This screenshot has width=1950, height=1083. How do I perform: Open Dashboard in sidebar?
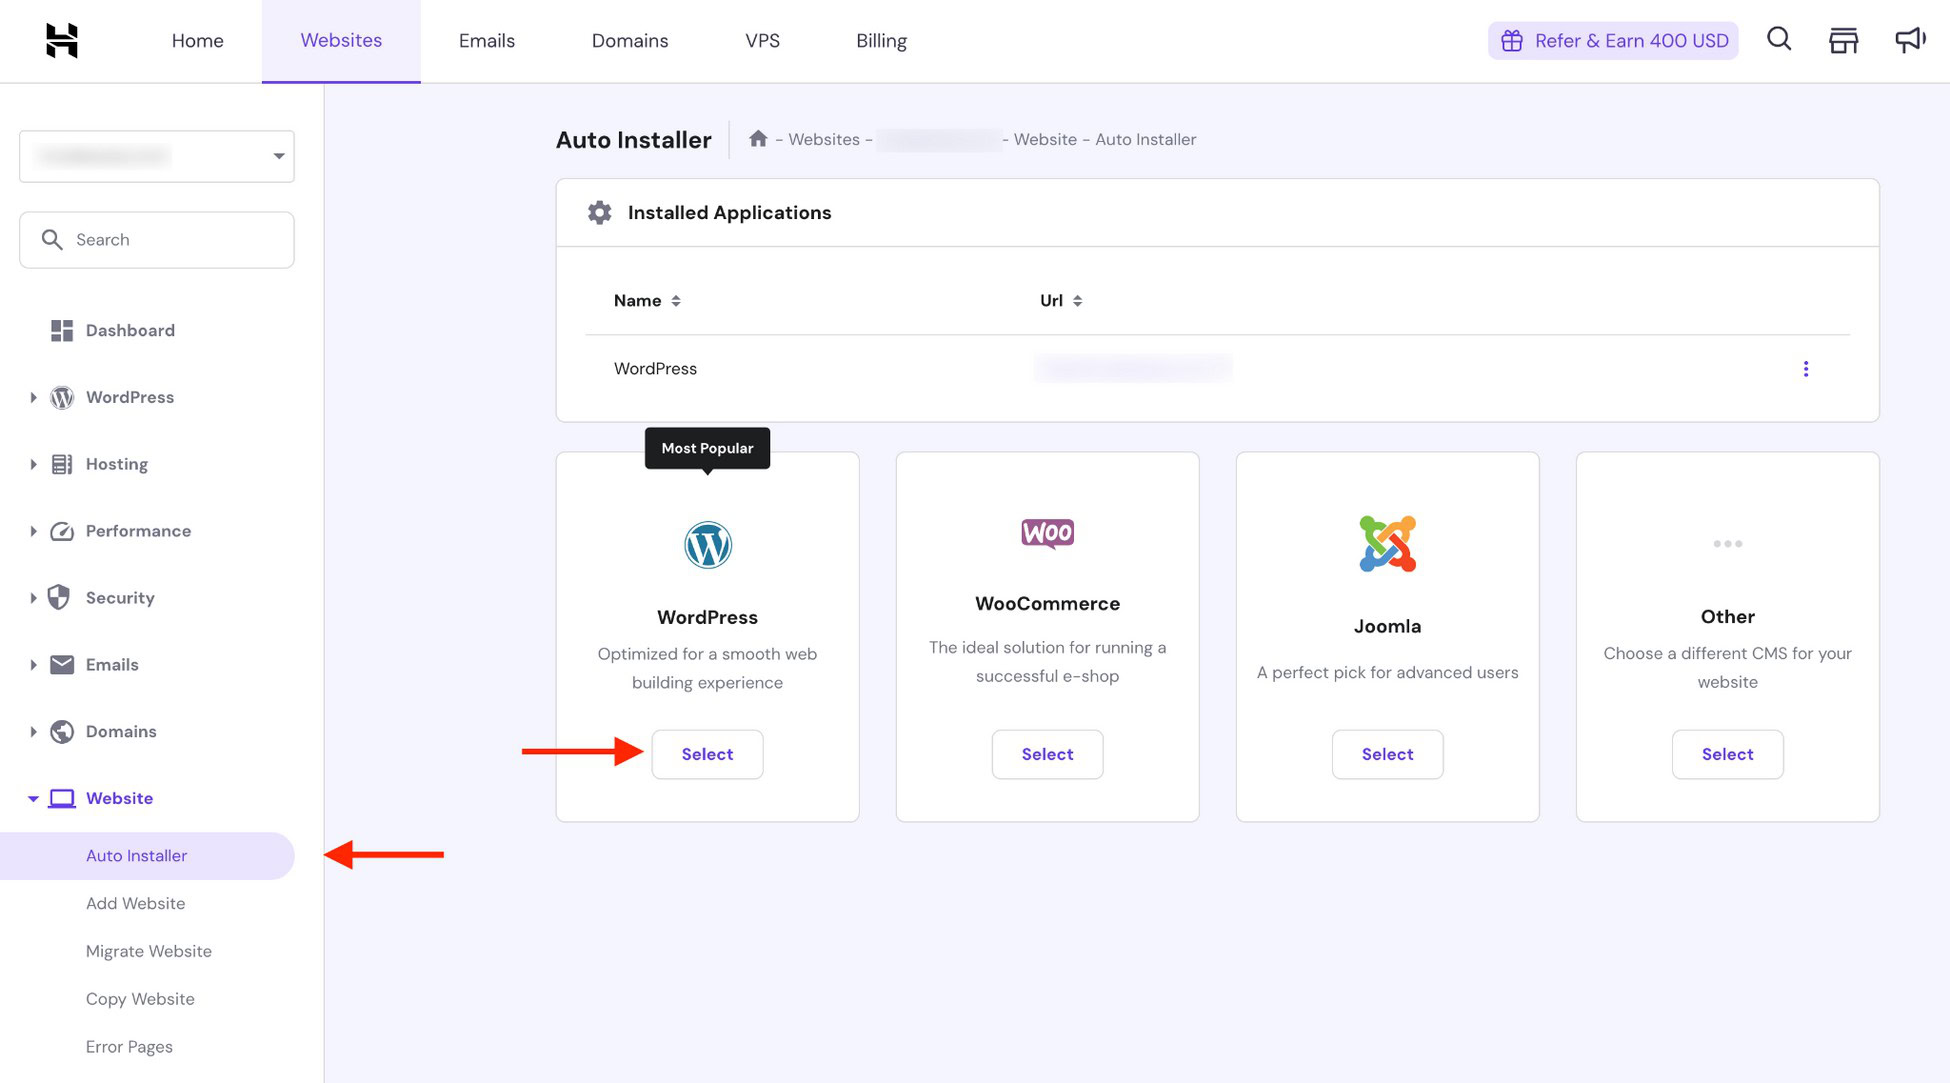point(130,330)
